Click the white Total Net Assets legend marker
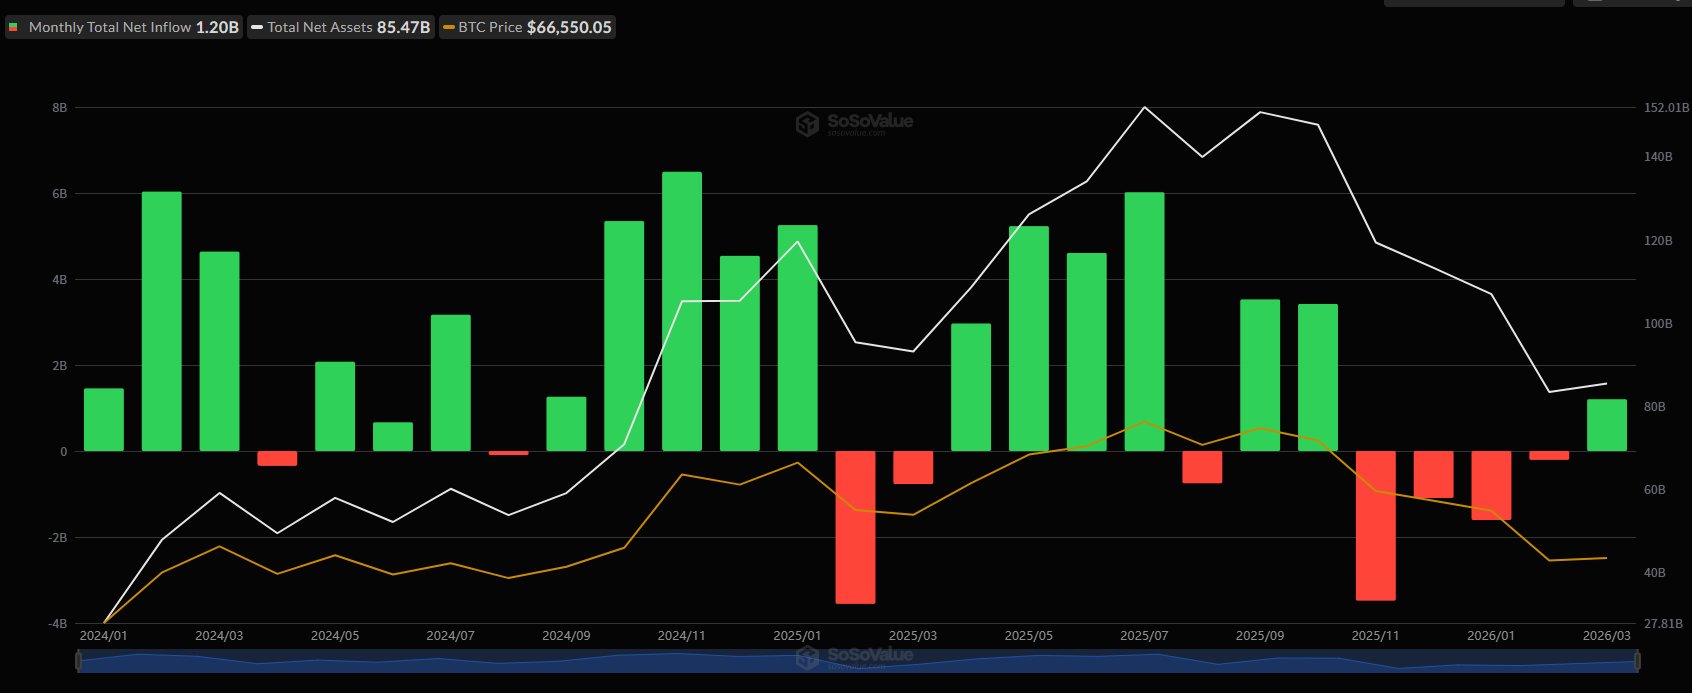Viewport: 1692px width, 693px height. pyautogui.click(x=257, y=27)
